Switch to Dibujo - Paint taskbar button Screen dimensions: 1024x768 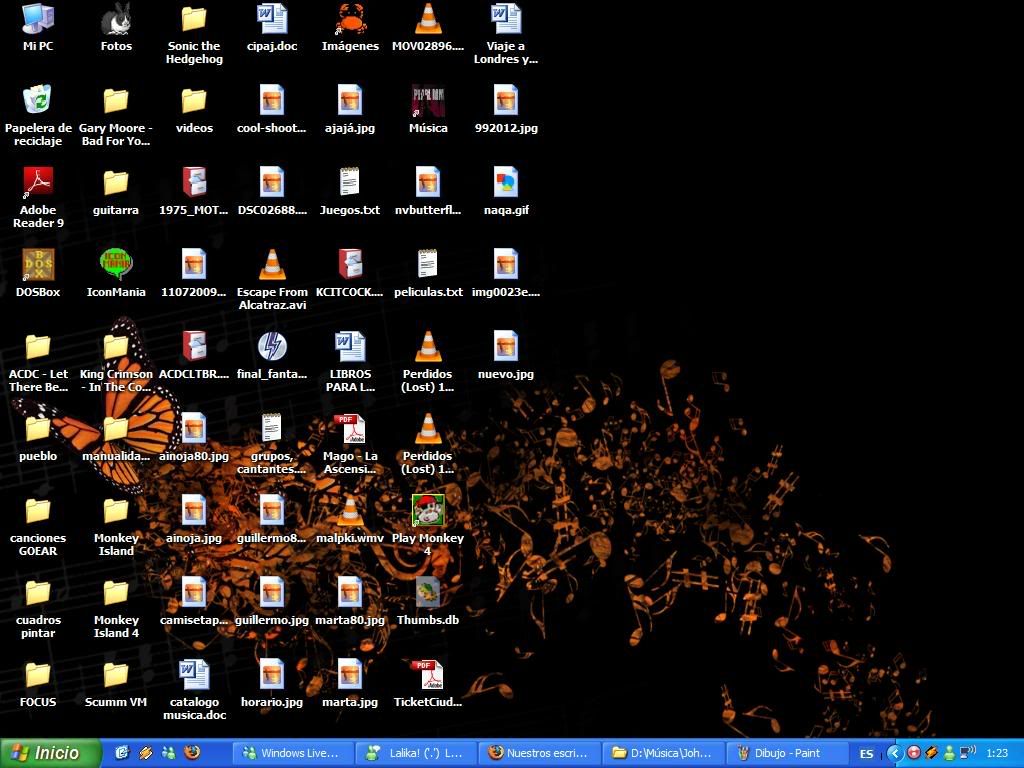point(785,753)
